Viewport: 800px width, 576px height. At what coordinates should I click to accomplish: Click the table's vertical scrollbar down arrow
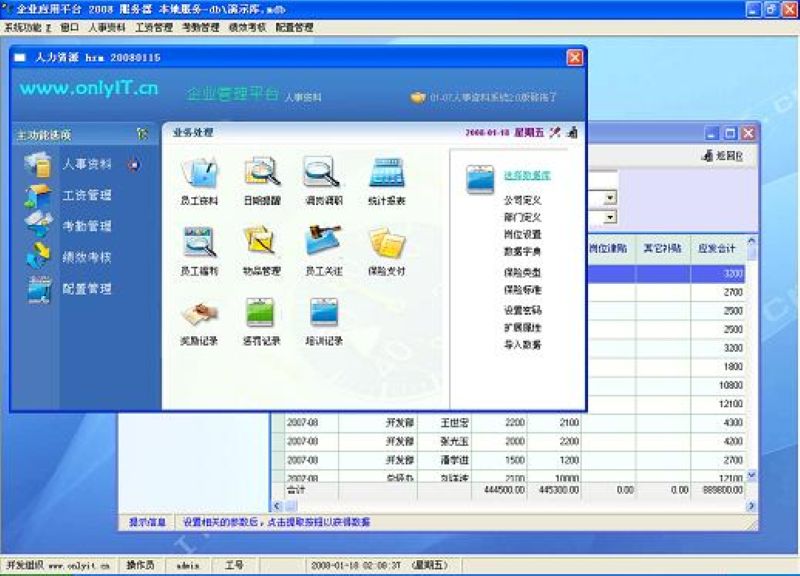[x=753, y=477]
